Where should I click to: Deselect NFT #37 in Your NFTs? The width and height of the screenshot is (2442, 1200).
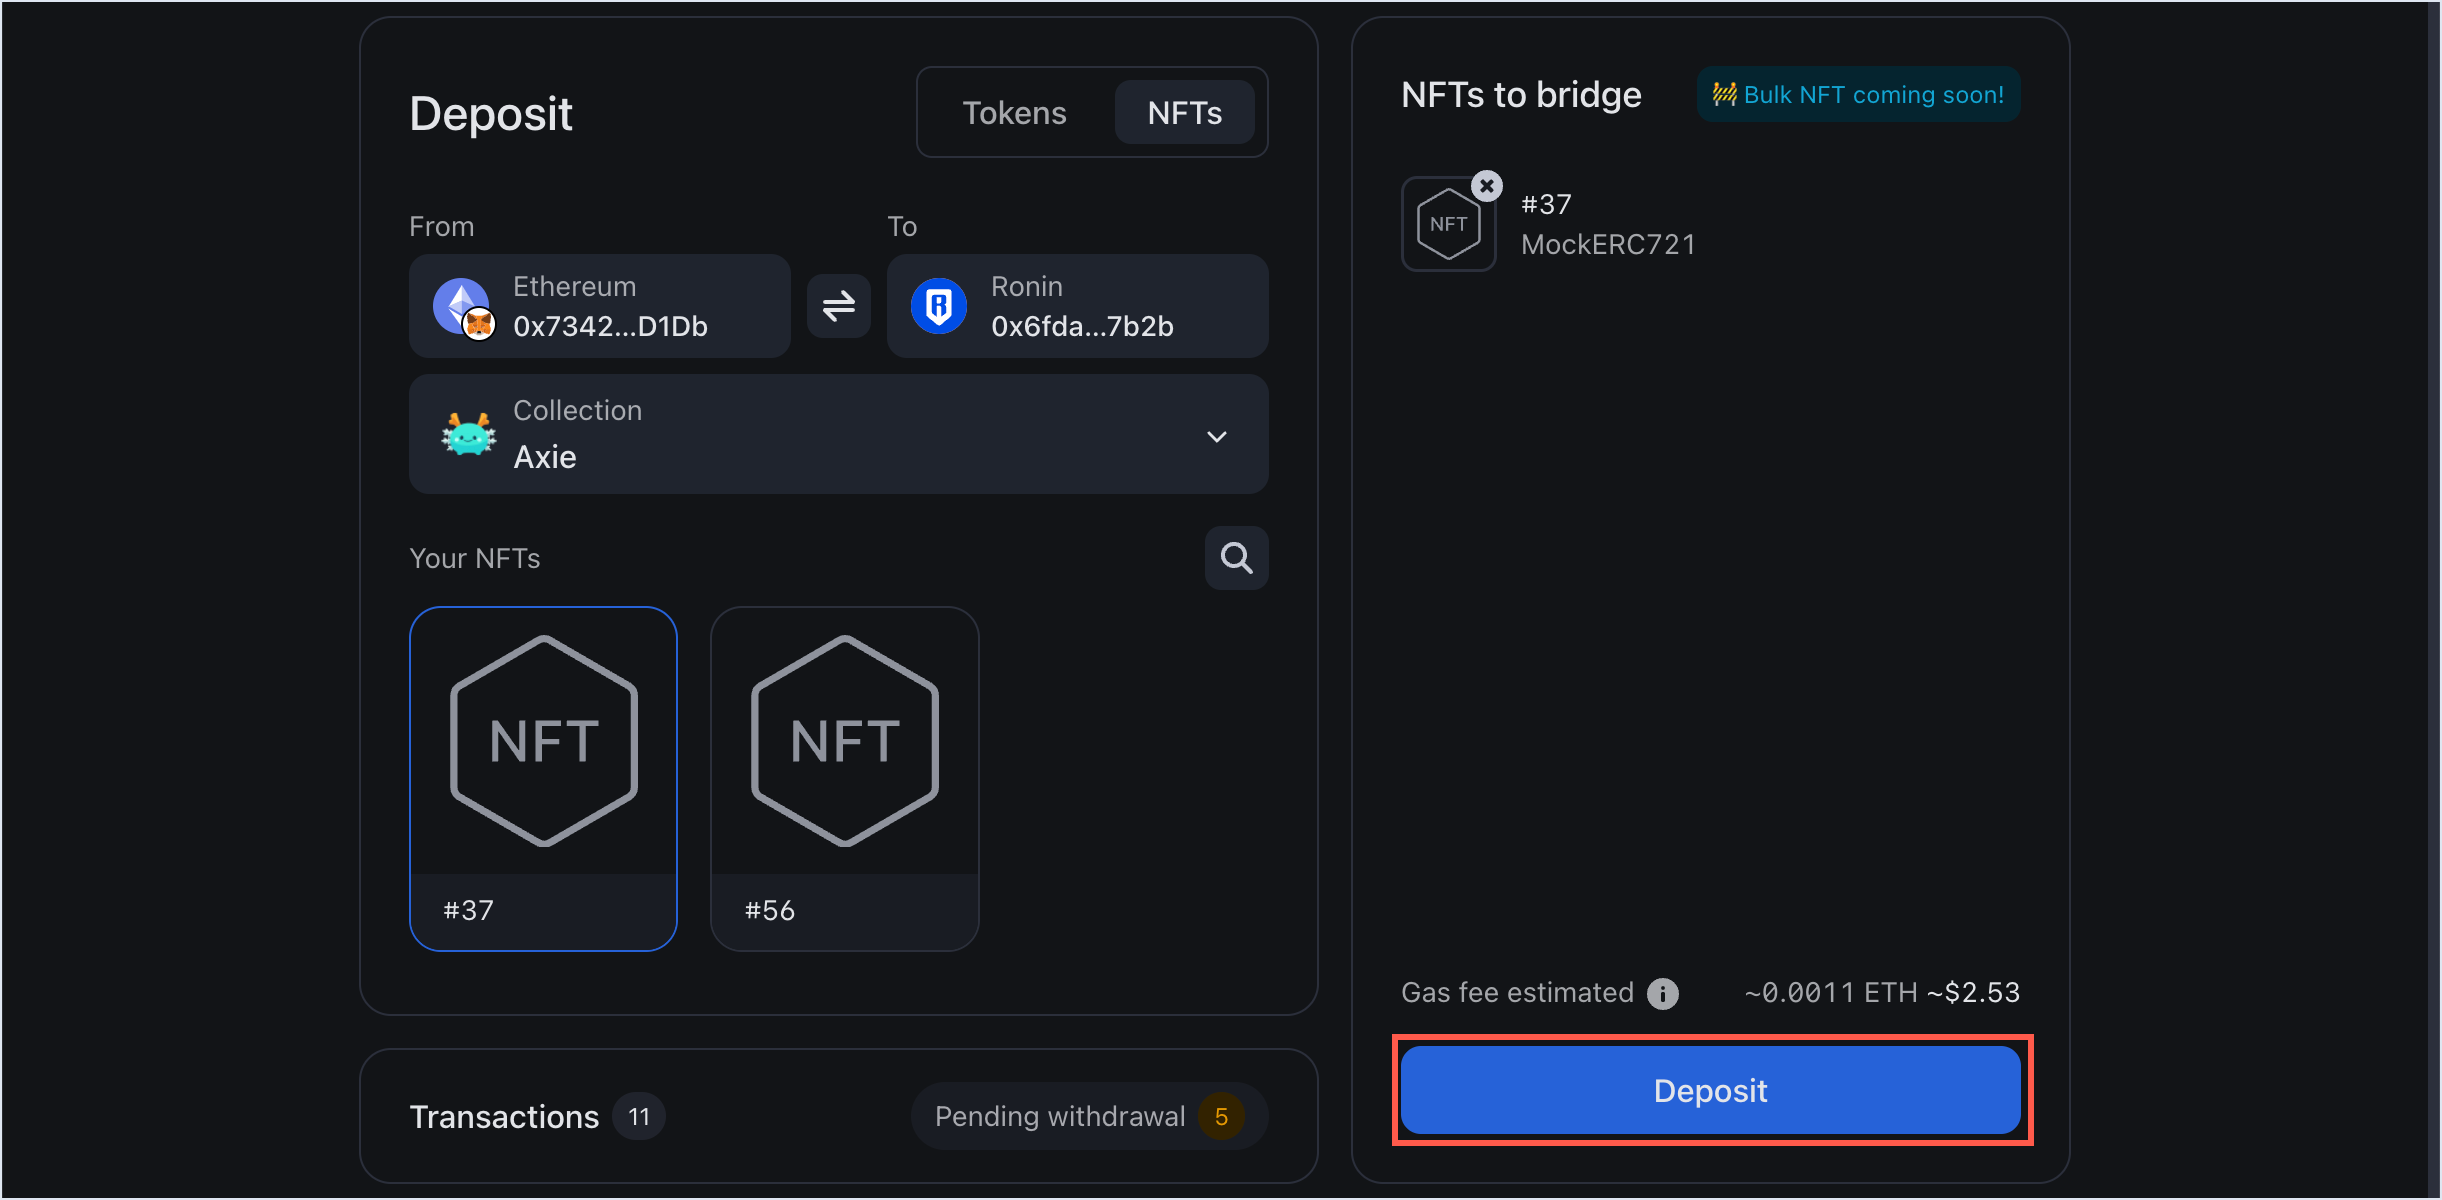coord(543,777)
